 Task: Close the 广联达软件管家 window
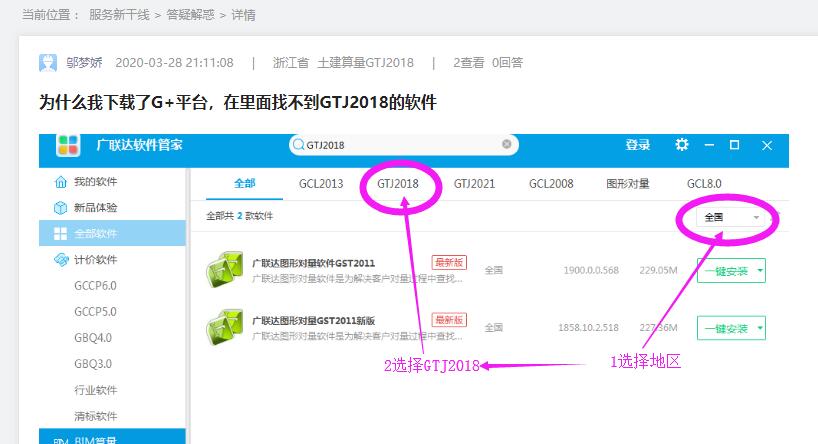(767, 146)
